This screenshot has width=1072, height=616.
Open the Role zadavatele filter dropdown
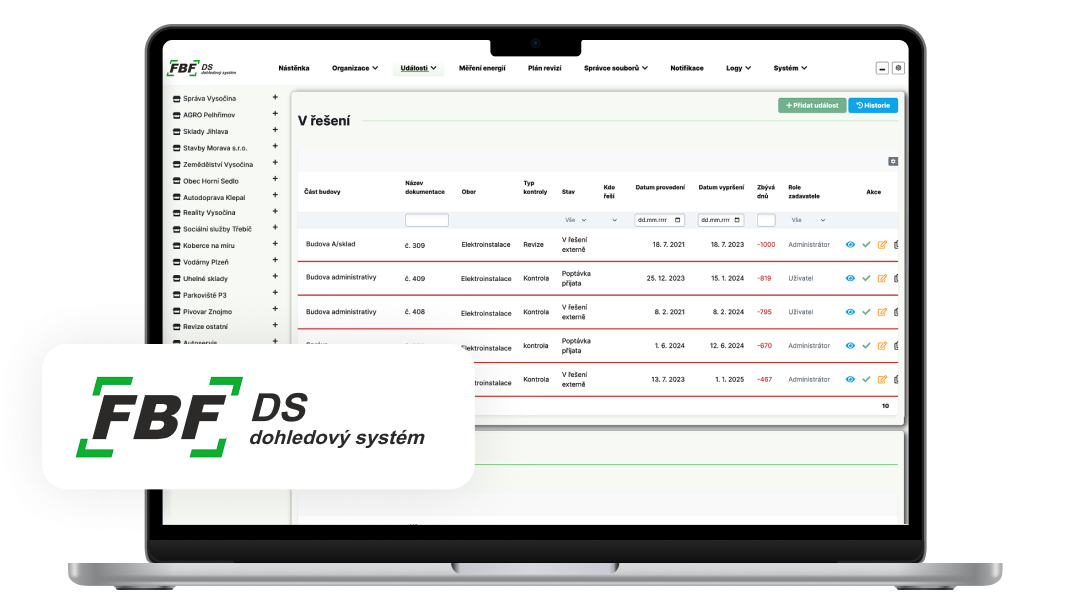(808, 220)
